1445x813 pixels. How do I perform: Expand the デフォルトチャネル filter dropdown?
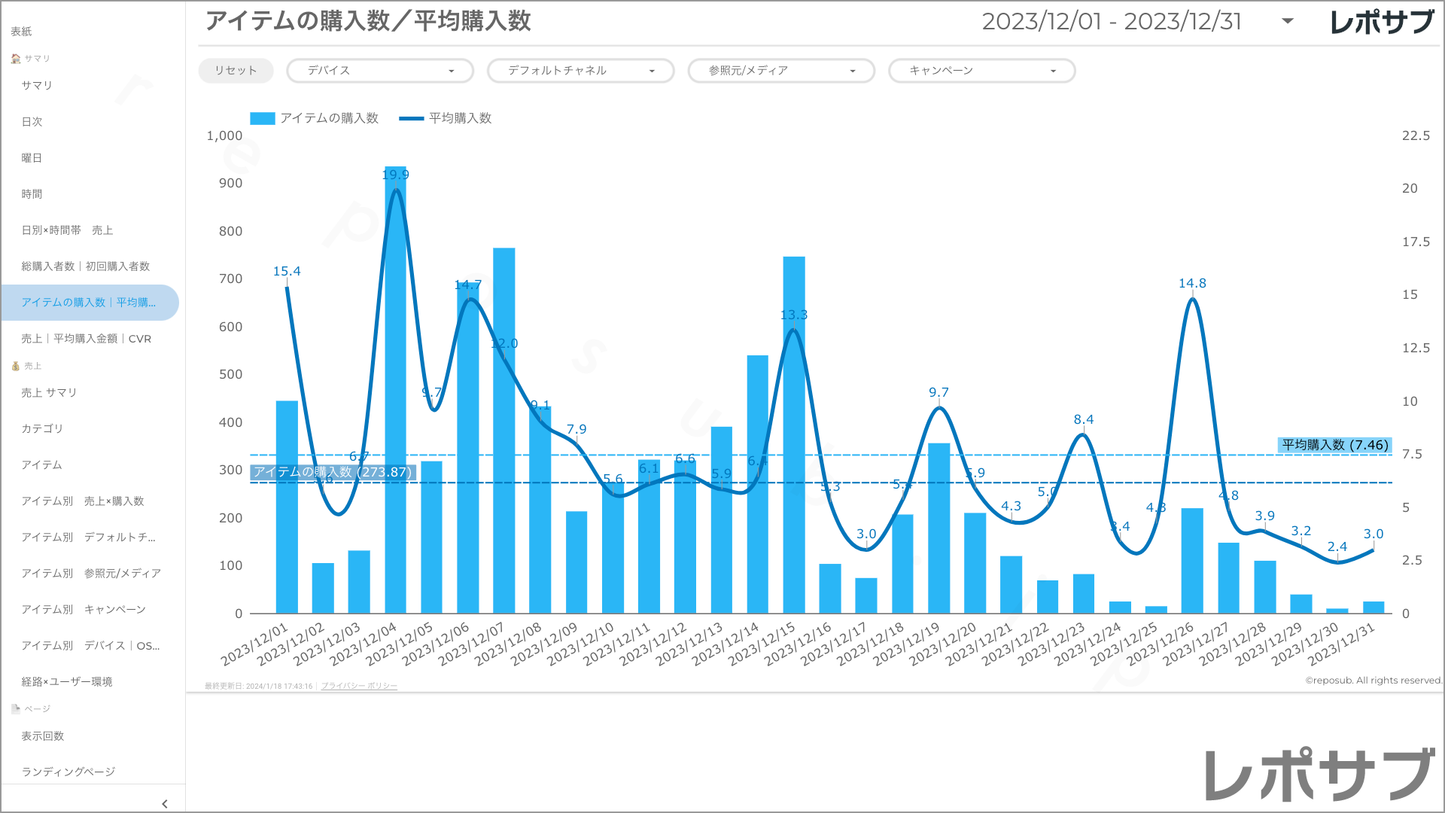point(580,71)
